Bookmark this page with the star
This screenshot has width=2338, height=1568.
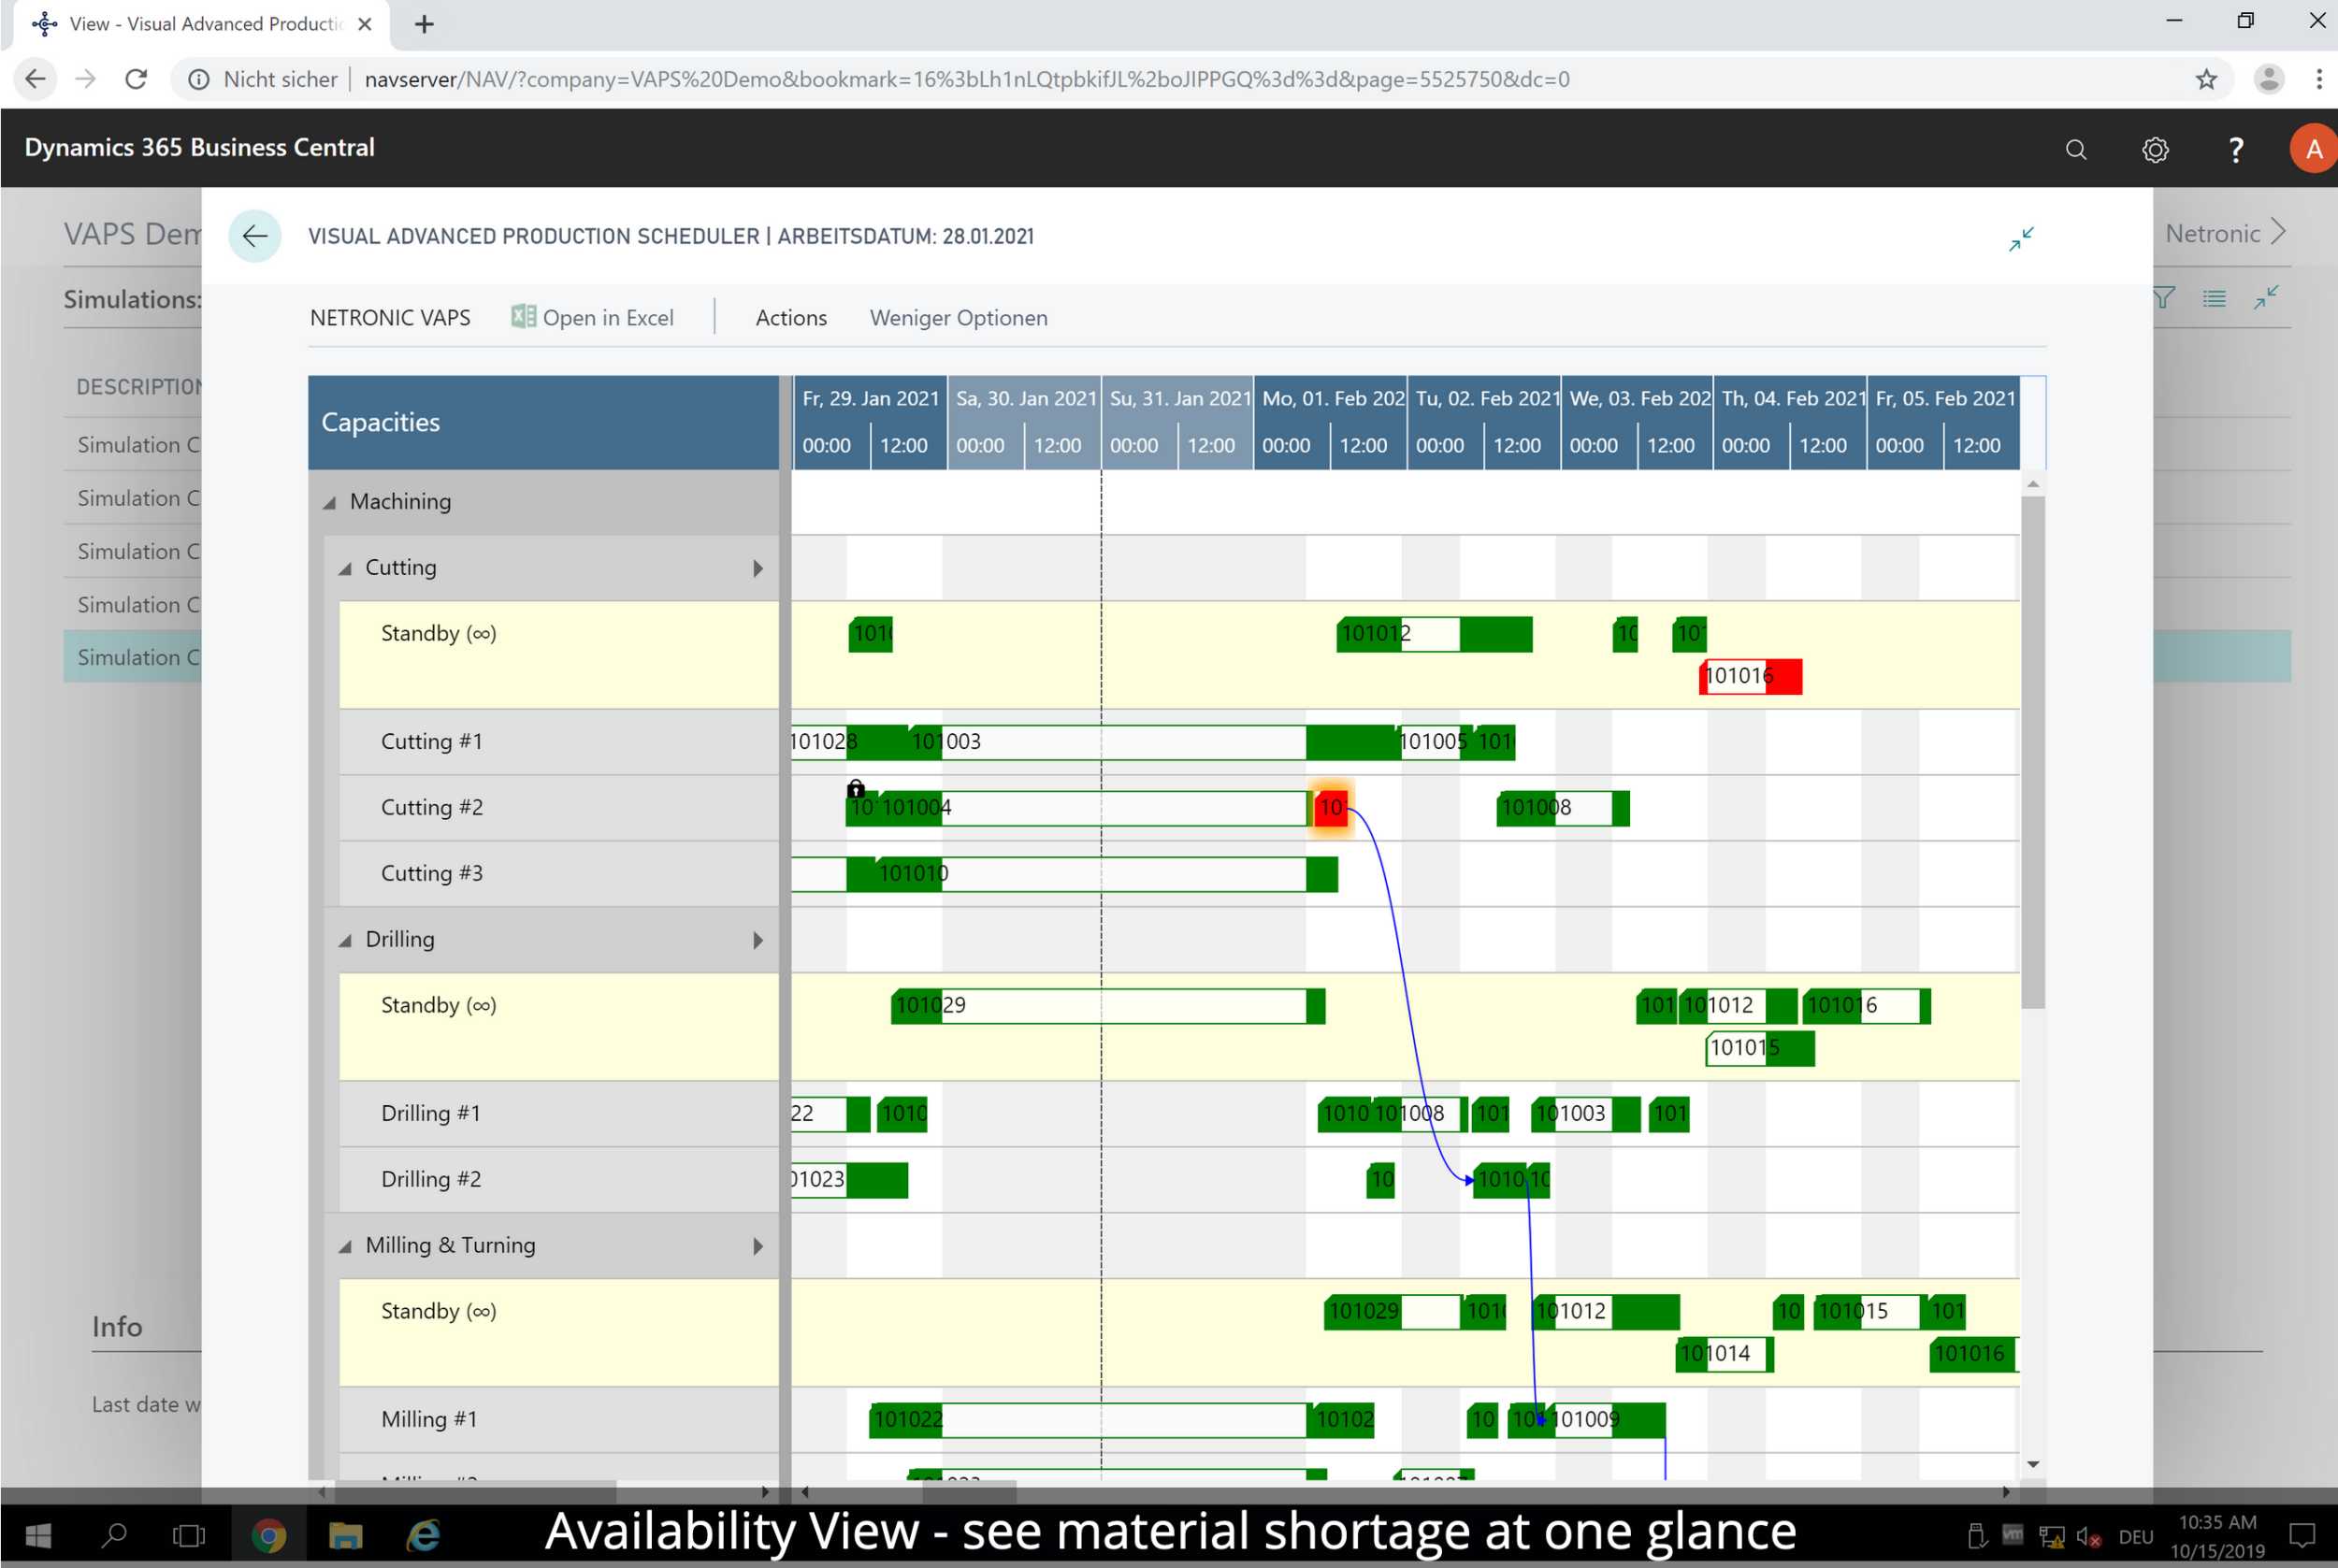(x=2206, y=79)
